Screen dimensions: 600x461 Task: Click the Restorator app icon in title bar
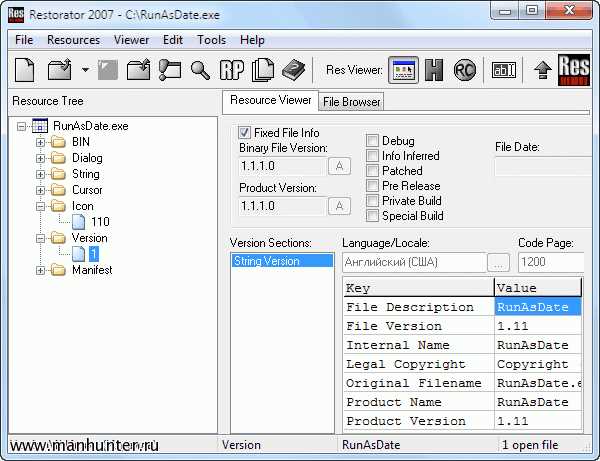tap(16, 15)
